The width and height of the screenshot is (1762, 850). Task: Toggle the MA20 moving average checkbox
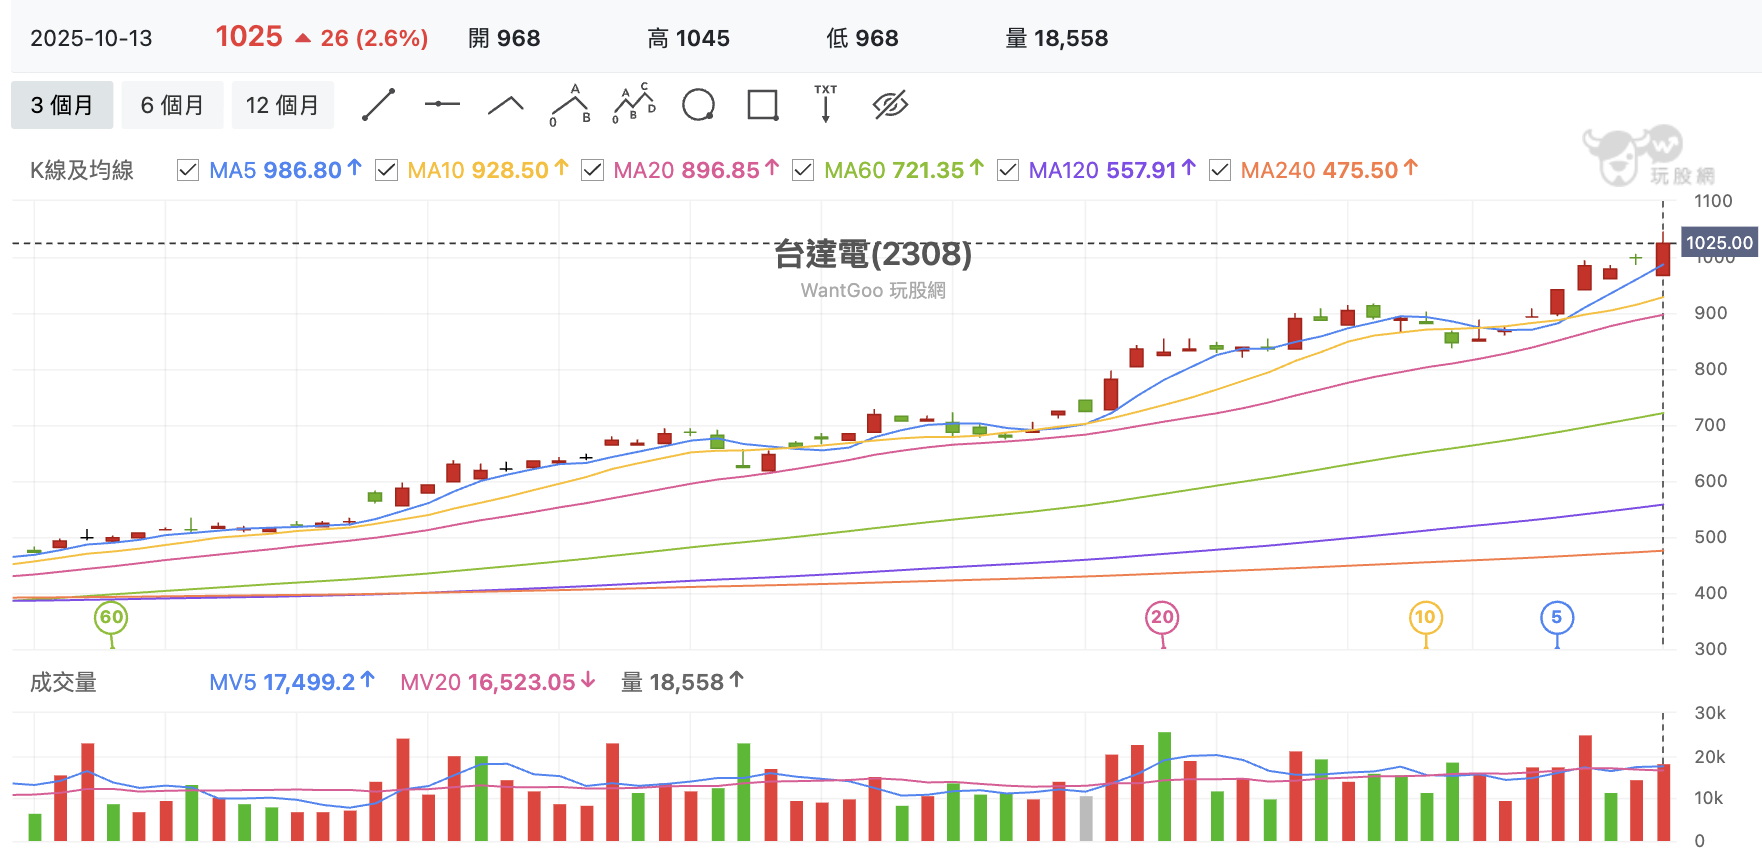[592, 170]
